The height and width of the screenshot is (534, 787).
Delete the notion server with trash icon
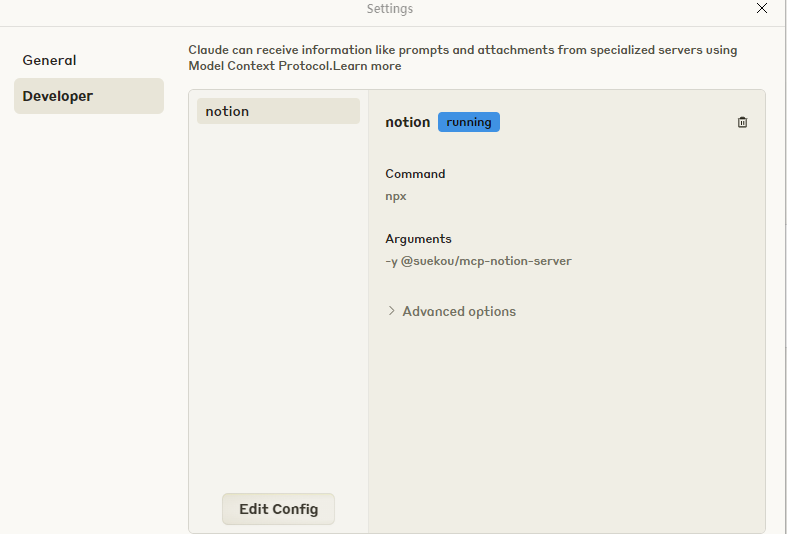(742, 122)
